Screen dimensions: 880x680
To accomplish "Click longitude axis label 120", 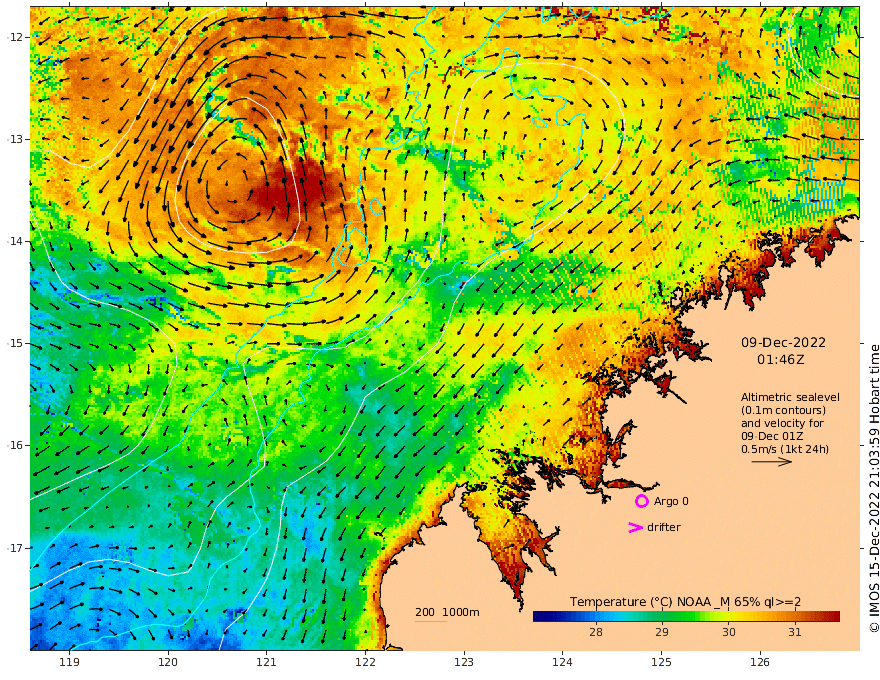I will click(x=168, y=662).
